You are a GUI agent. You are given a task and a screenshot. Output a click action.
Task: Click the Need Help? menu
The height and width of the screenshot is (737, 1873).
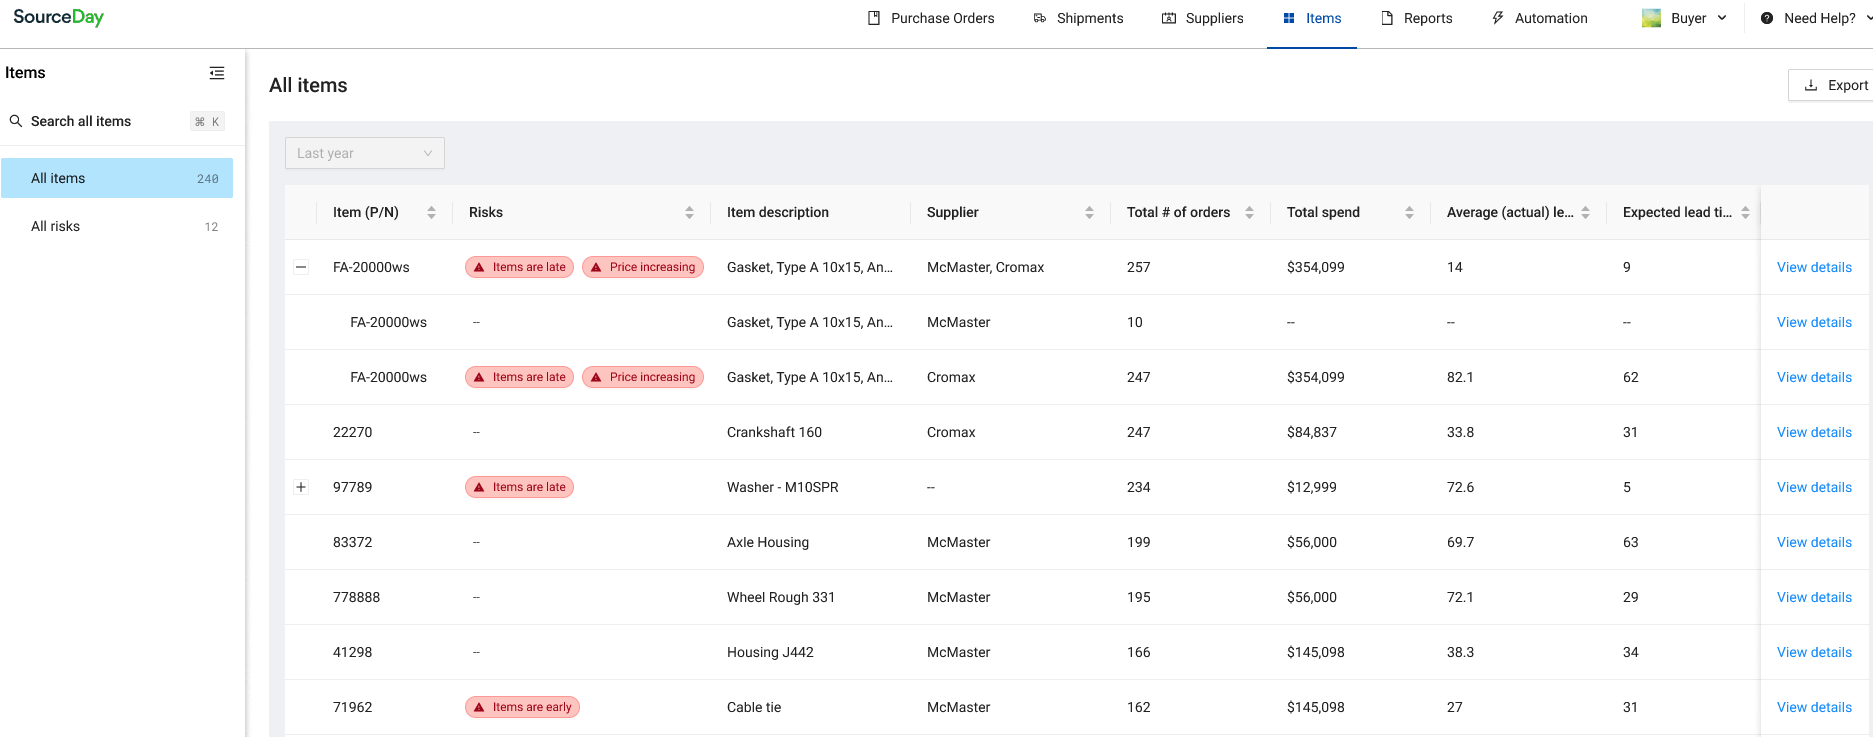pos(1815,18)
